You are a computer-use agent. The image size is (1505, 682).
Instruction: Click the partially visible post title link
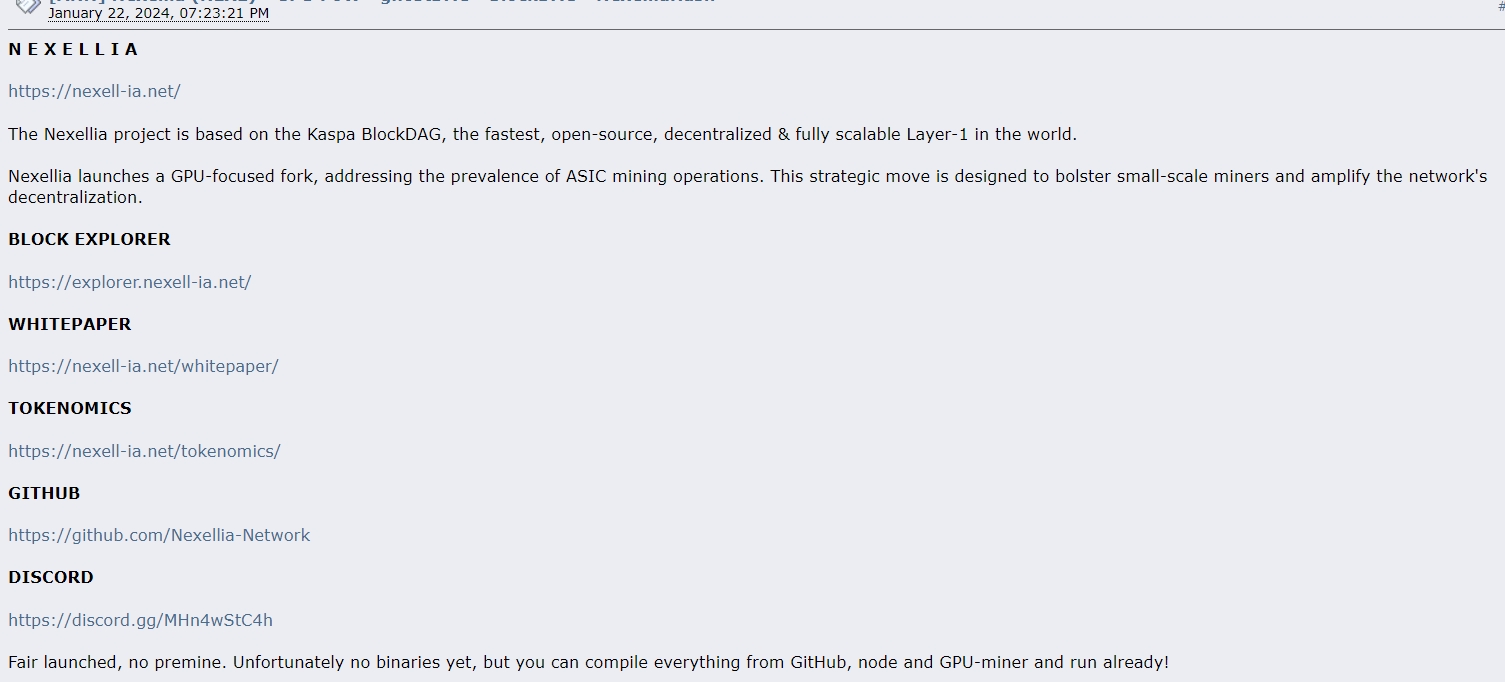tap(382, 2)
